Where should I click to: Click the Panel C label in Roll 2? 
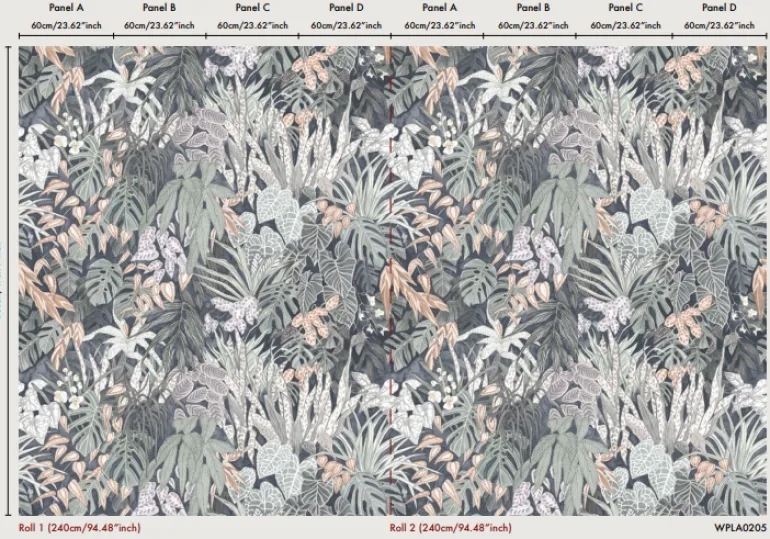tap(627, 8)
